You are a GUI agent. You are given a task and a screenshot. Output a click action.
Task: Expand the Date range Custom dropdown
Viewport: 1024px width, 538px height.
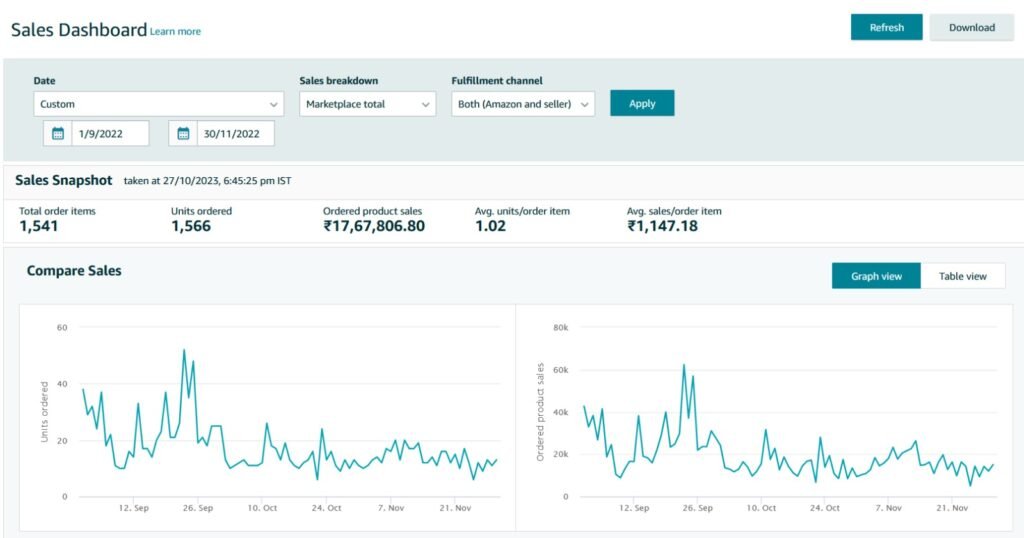pyautogui.click(x=159, y=104)
